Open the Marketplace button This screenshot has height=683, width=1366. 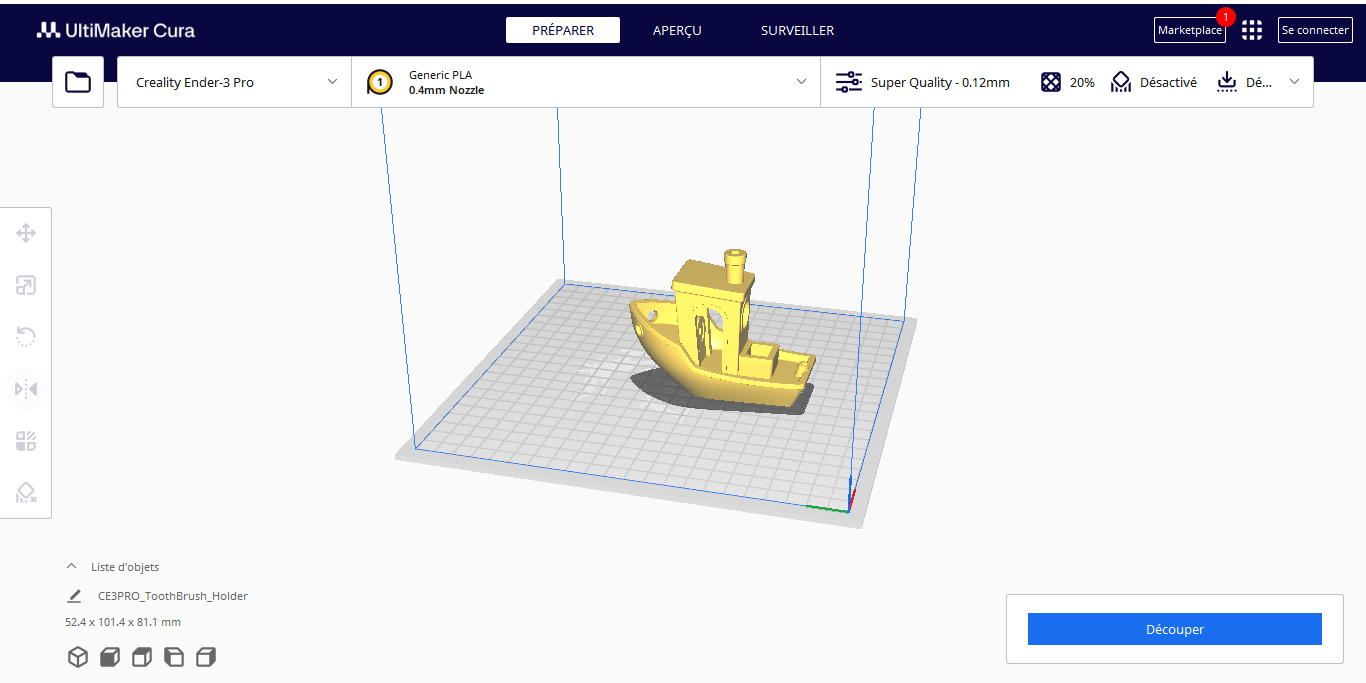click(1190, 30)
